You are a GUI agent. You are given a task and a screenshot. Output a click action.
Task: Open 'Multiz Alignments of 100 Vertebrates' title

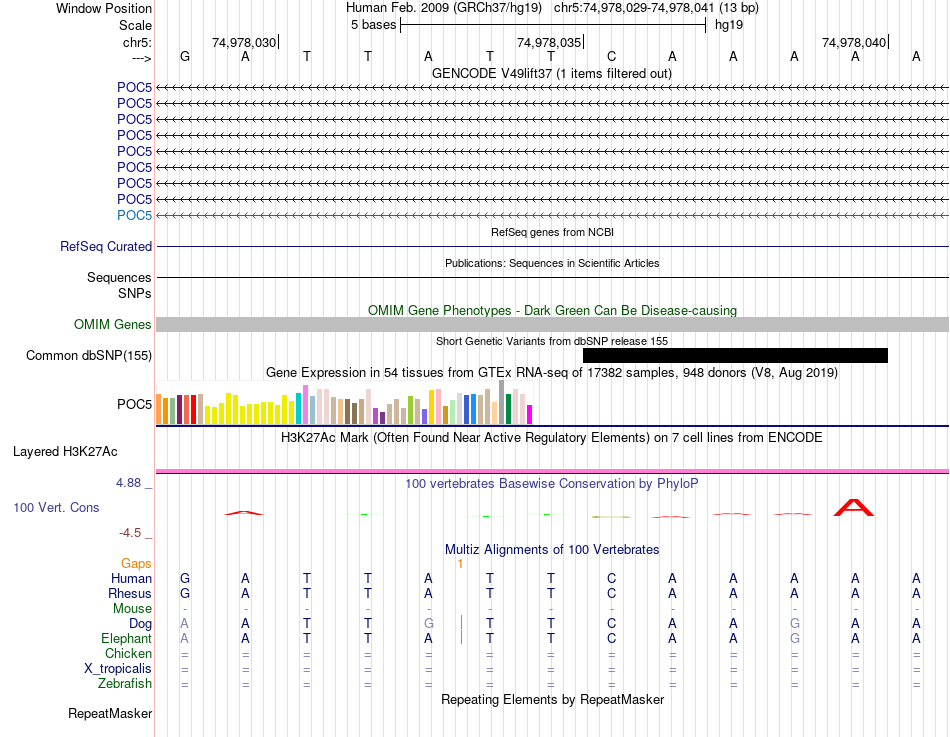pos(552,550)
